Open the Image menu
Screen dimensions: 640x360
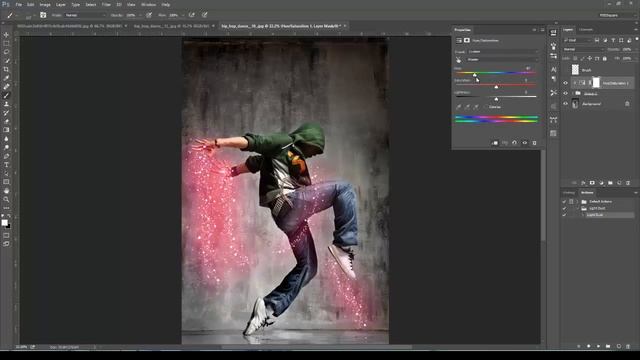pos(45,4)
